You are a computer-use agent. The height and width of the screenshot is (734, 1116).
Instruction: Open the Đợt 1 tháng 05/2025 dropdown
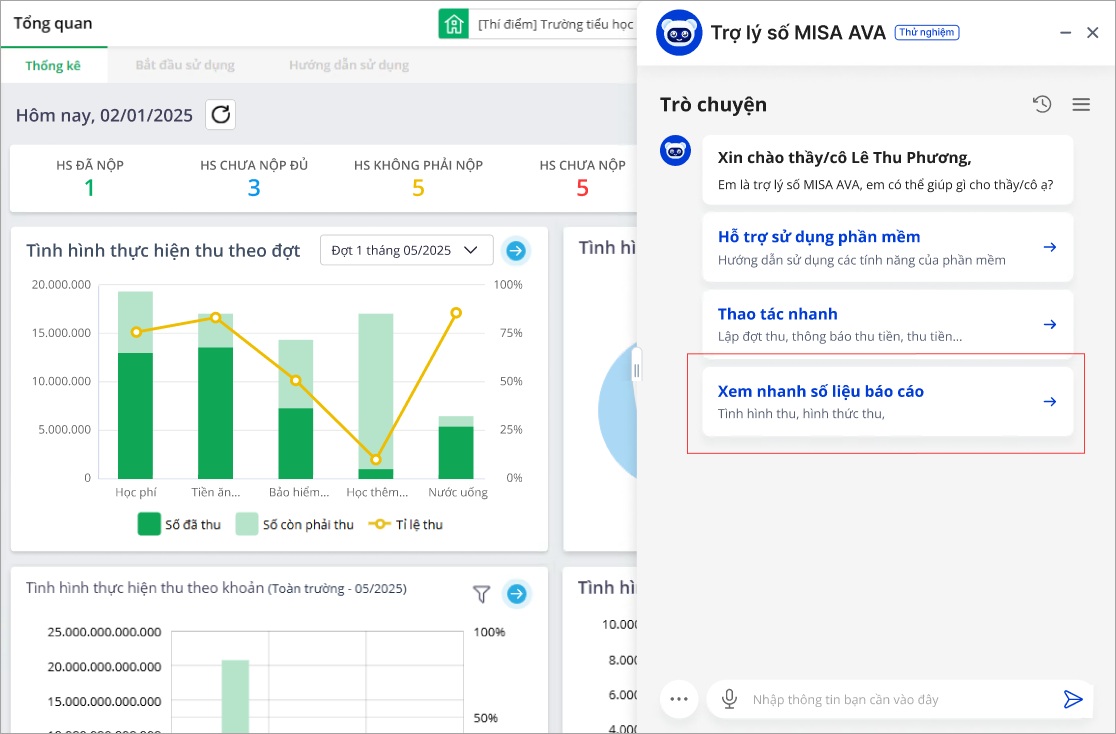click(x=406, y=250)
